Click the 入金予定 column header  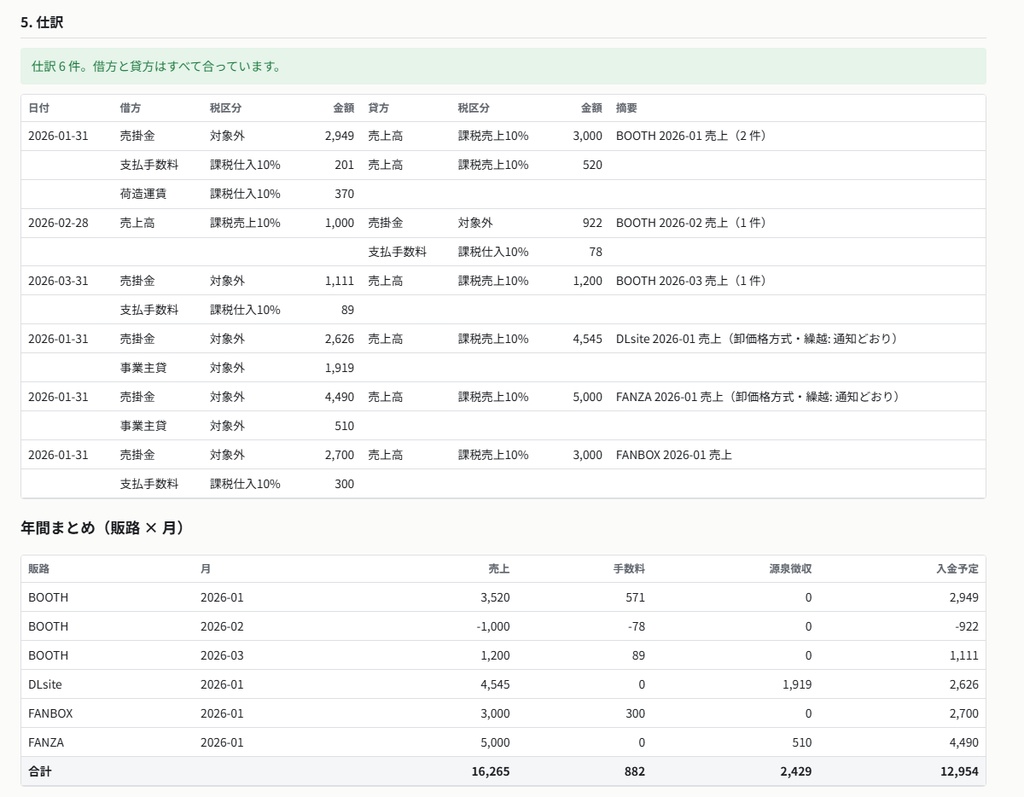957,568
